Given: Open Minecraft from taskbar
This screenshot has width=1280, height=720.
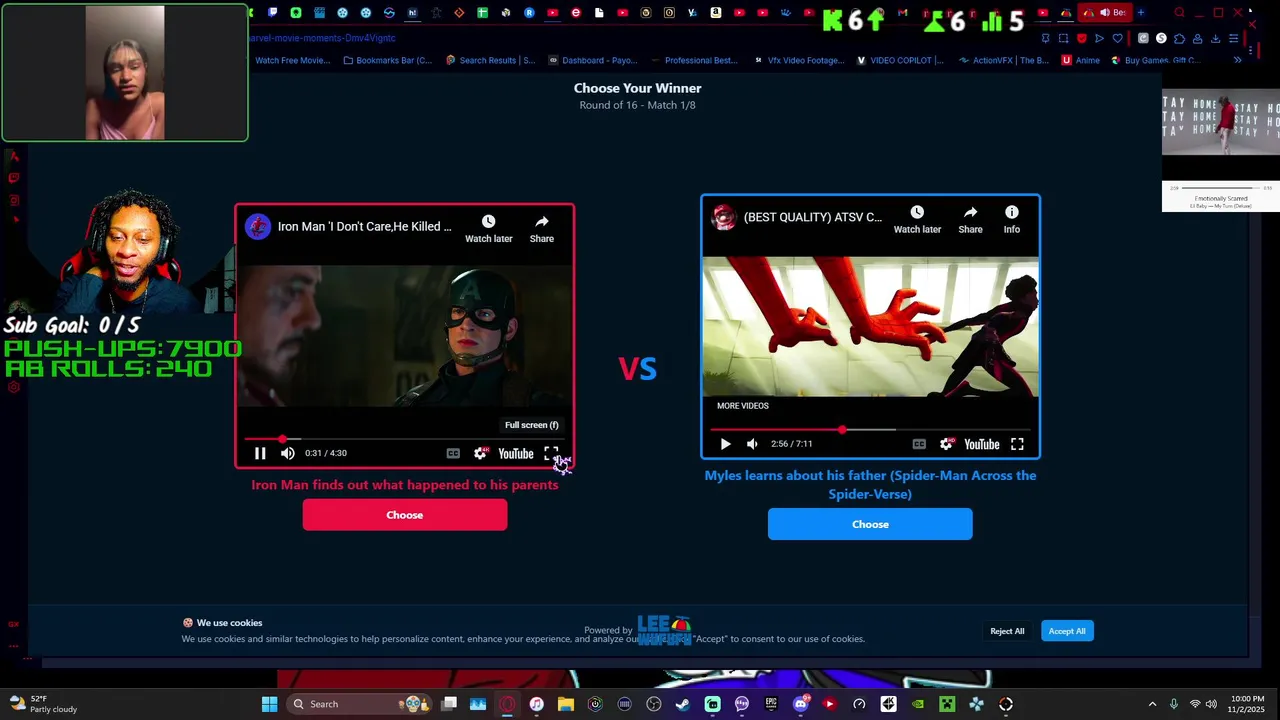Looking at the screenshot, I should click(x=947, y=704).
